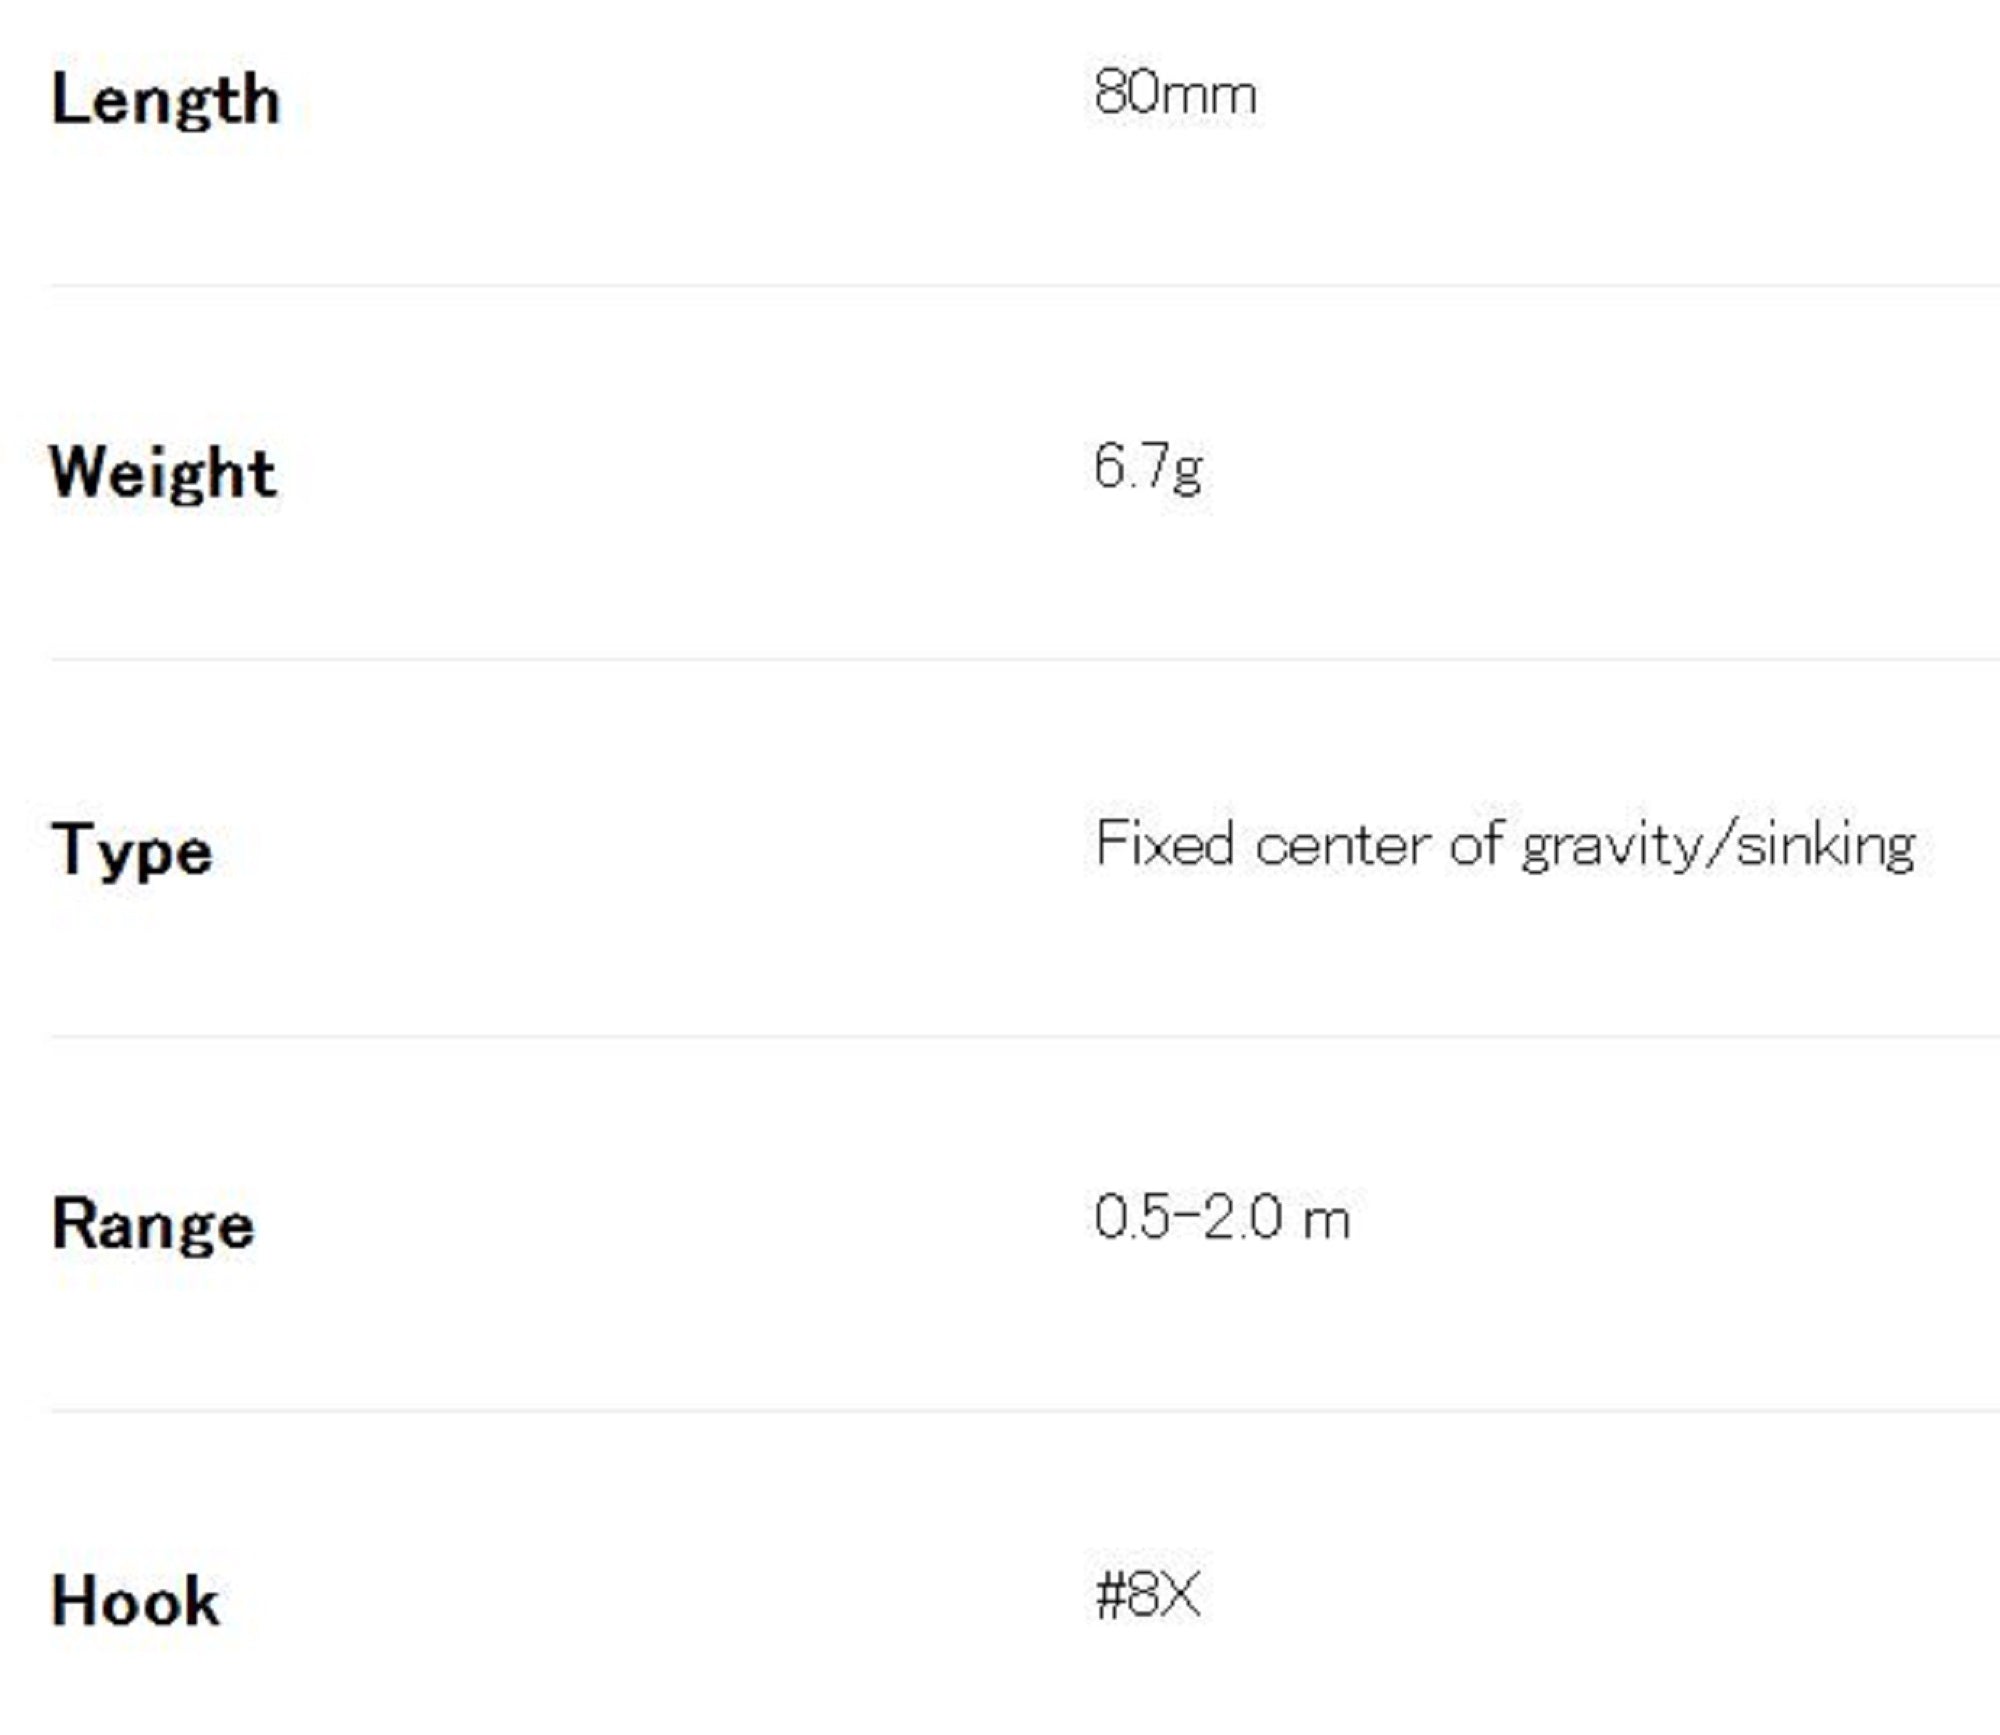This screenshot has width=2000, height=1735.
Task: Click the divider line below Weight row
Action: [x=1000, y=660]
